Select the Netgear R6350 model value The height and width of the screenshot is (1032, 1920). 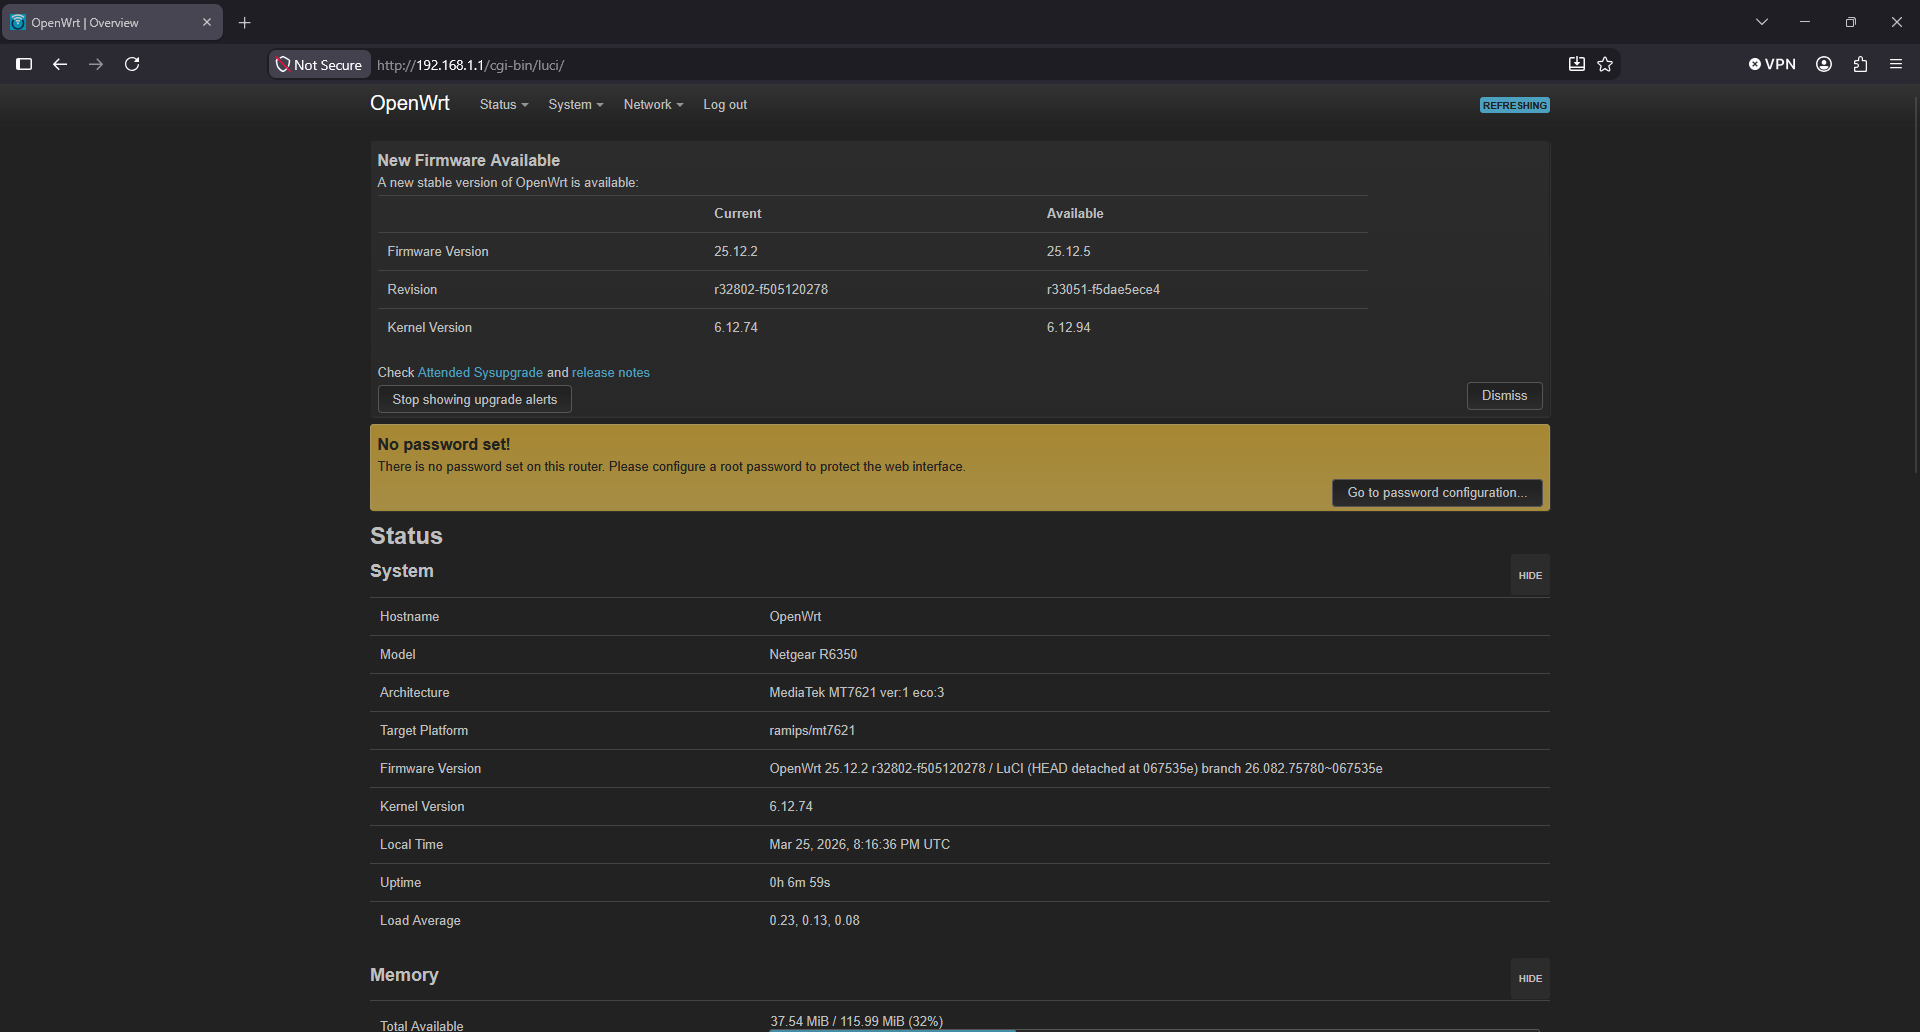pos(813,655)
